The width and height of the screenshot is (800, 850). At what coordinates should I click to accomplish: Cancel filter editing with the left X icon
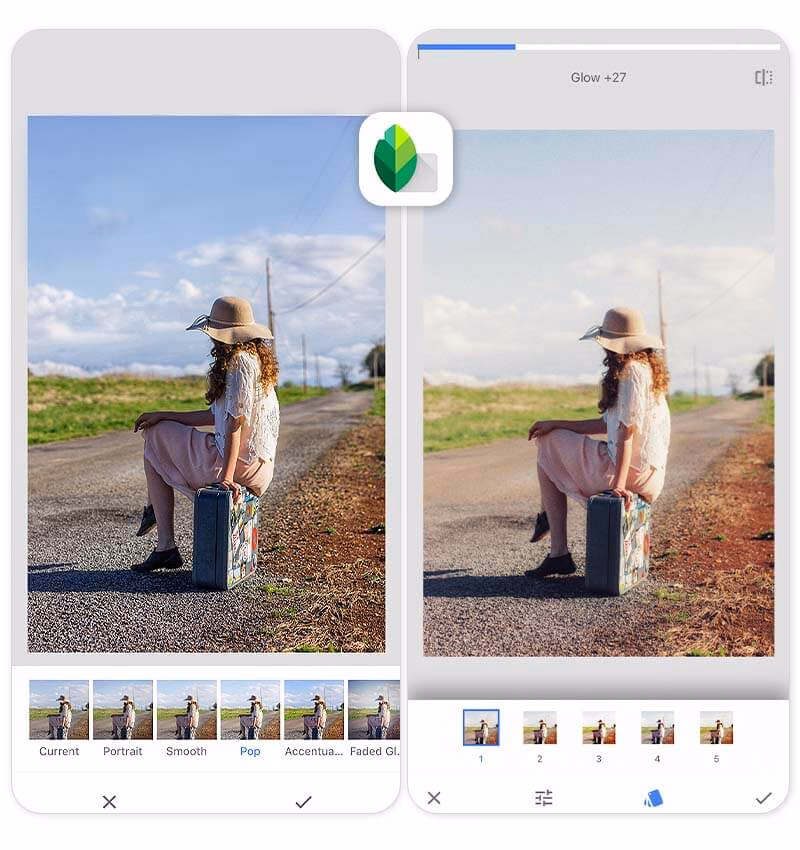point(108,801)
